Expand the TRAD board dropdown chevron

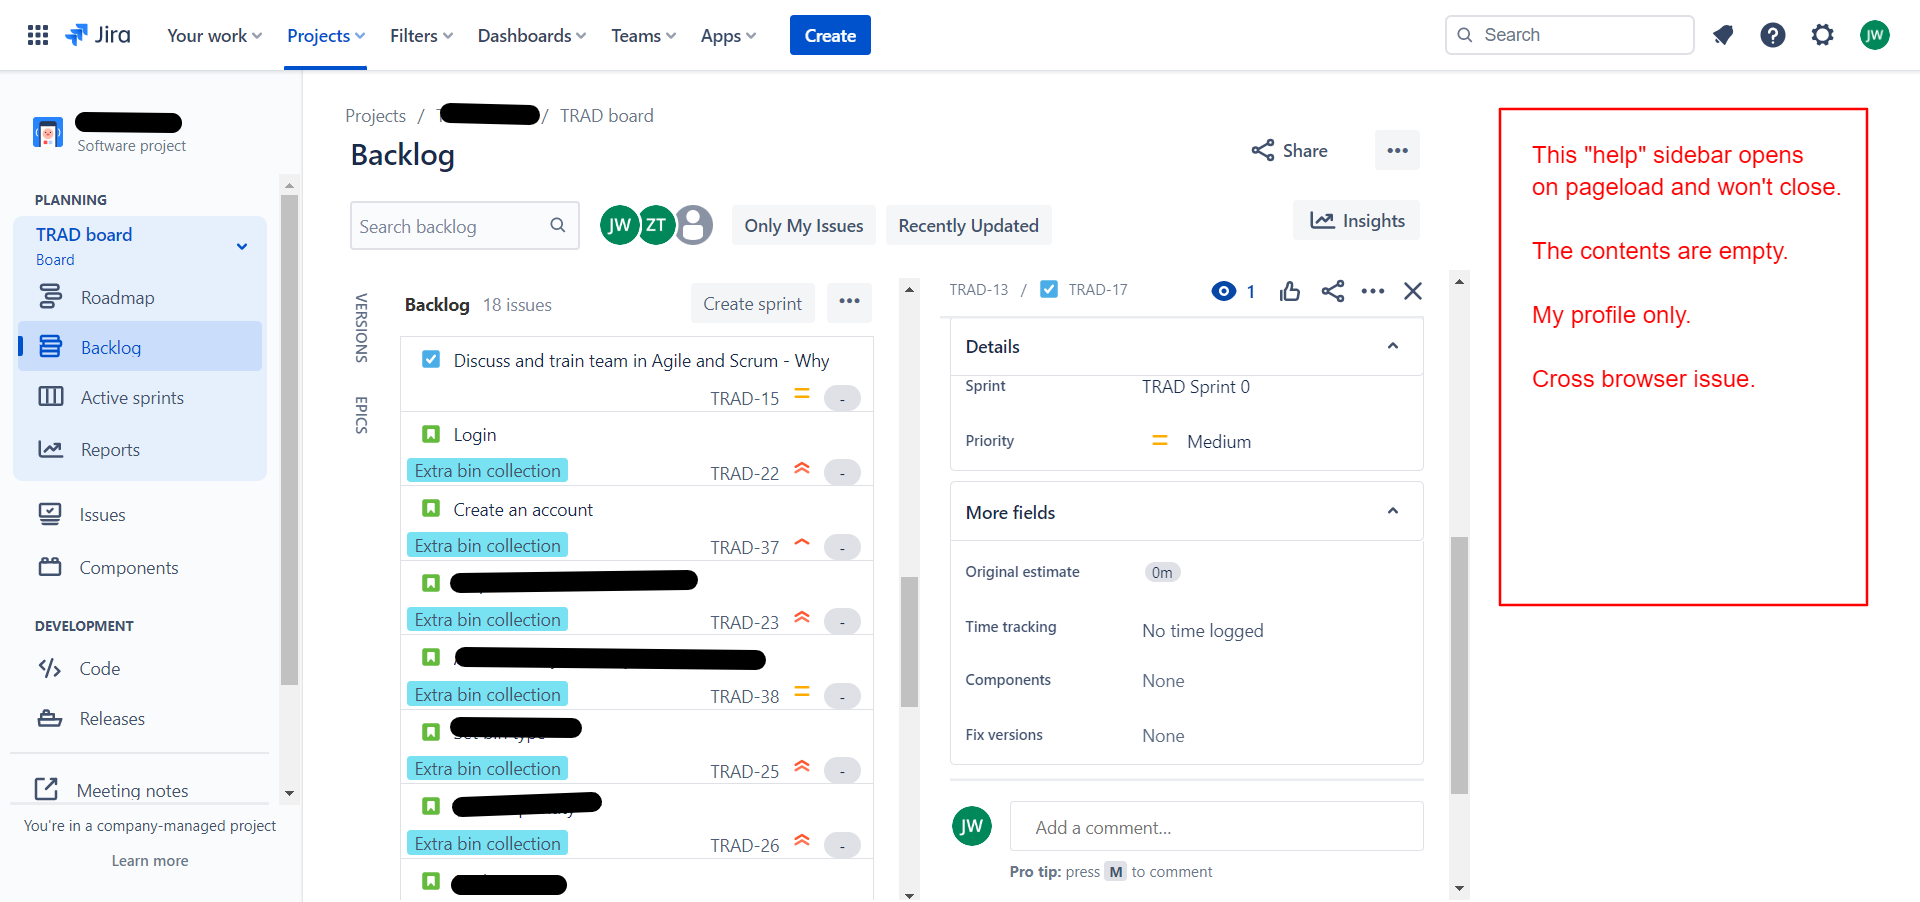[242, 246]
